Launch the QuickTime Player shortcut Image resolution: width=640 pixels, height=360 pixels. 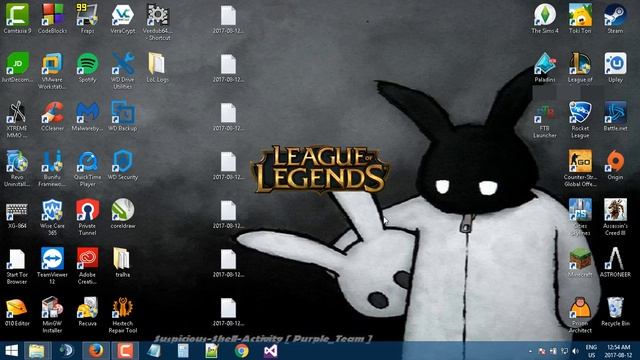[87, 168]
